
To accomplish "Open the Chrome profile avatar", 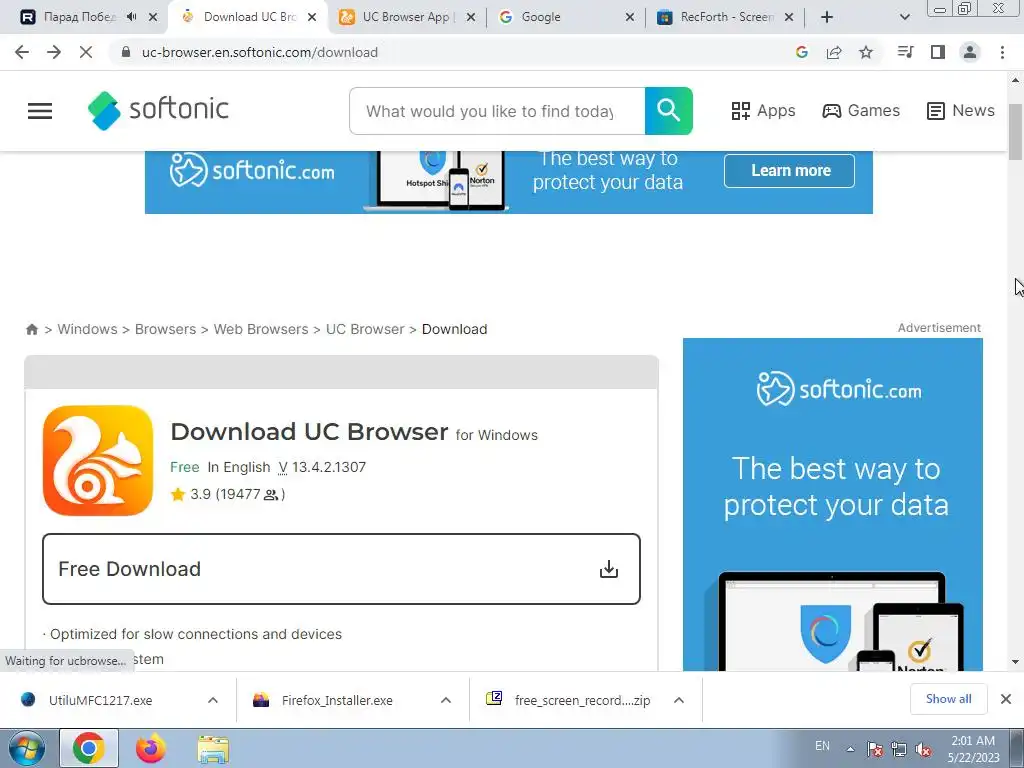I will click(970, 52).
